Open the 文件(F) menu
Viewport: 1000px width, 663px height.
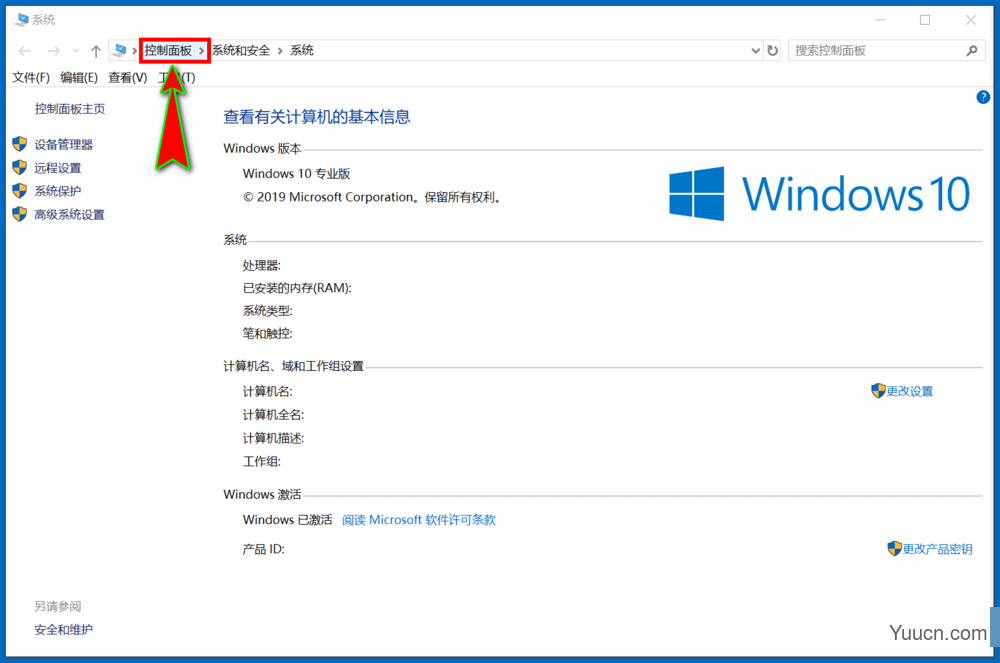point(31,77)
